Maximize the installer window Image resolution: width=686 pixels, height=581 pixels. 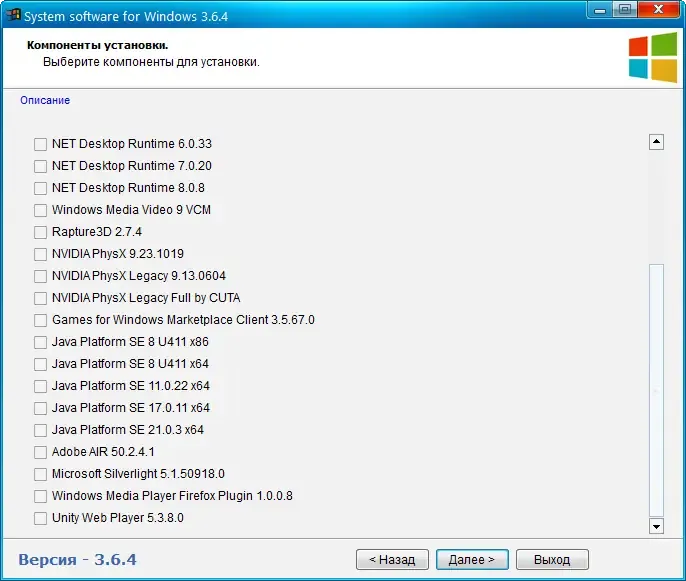click(x=625, y=10)
